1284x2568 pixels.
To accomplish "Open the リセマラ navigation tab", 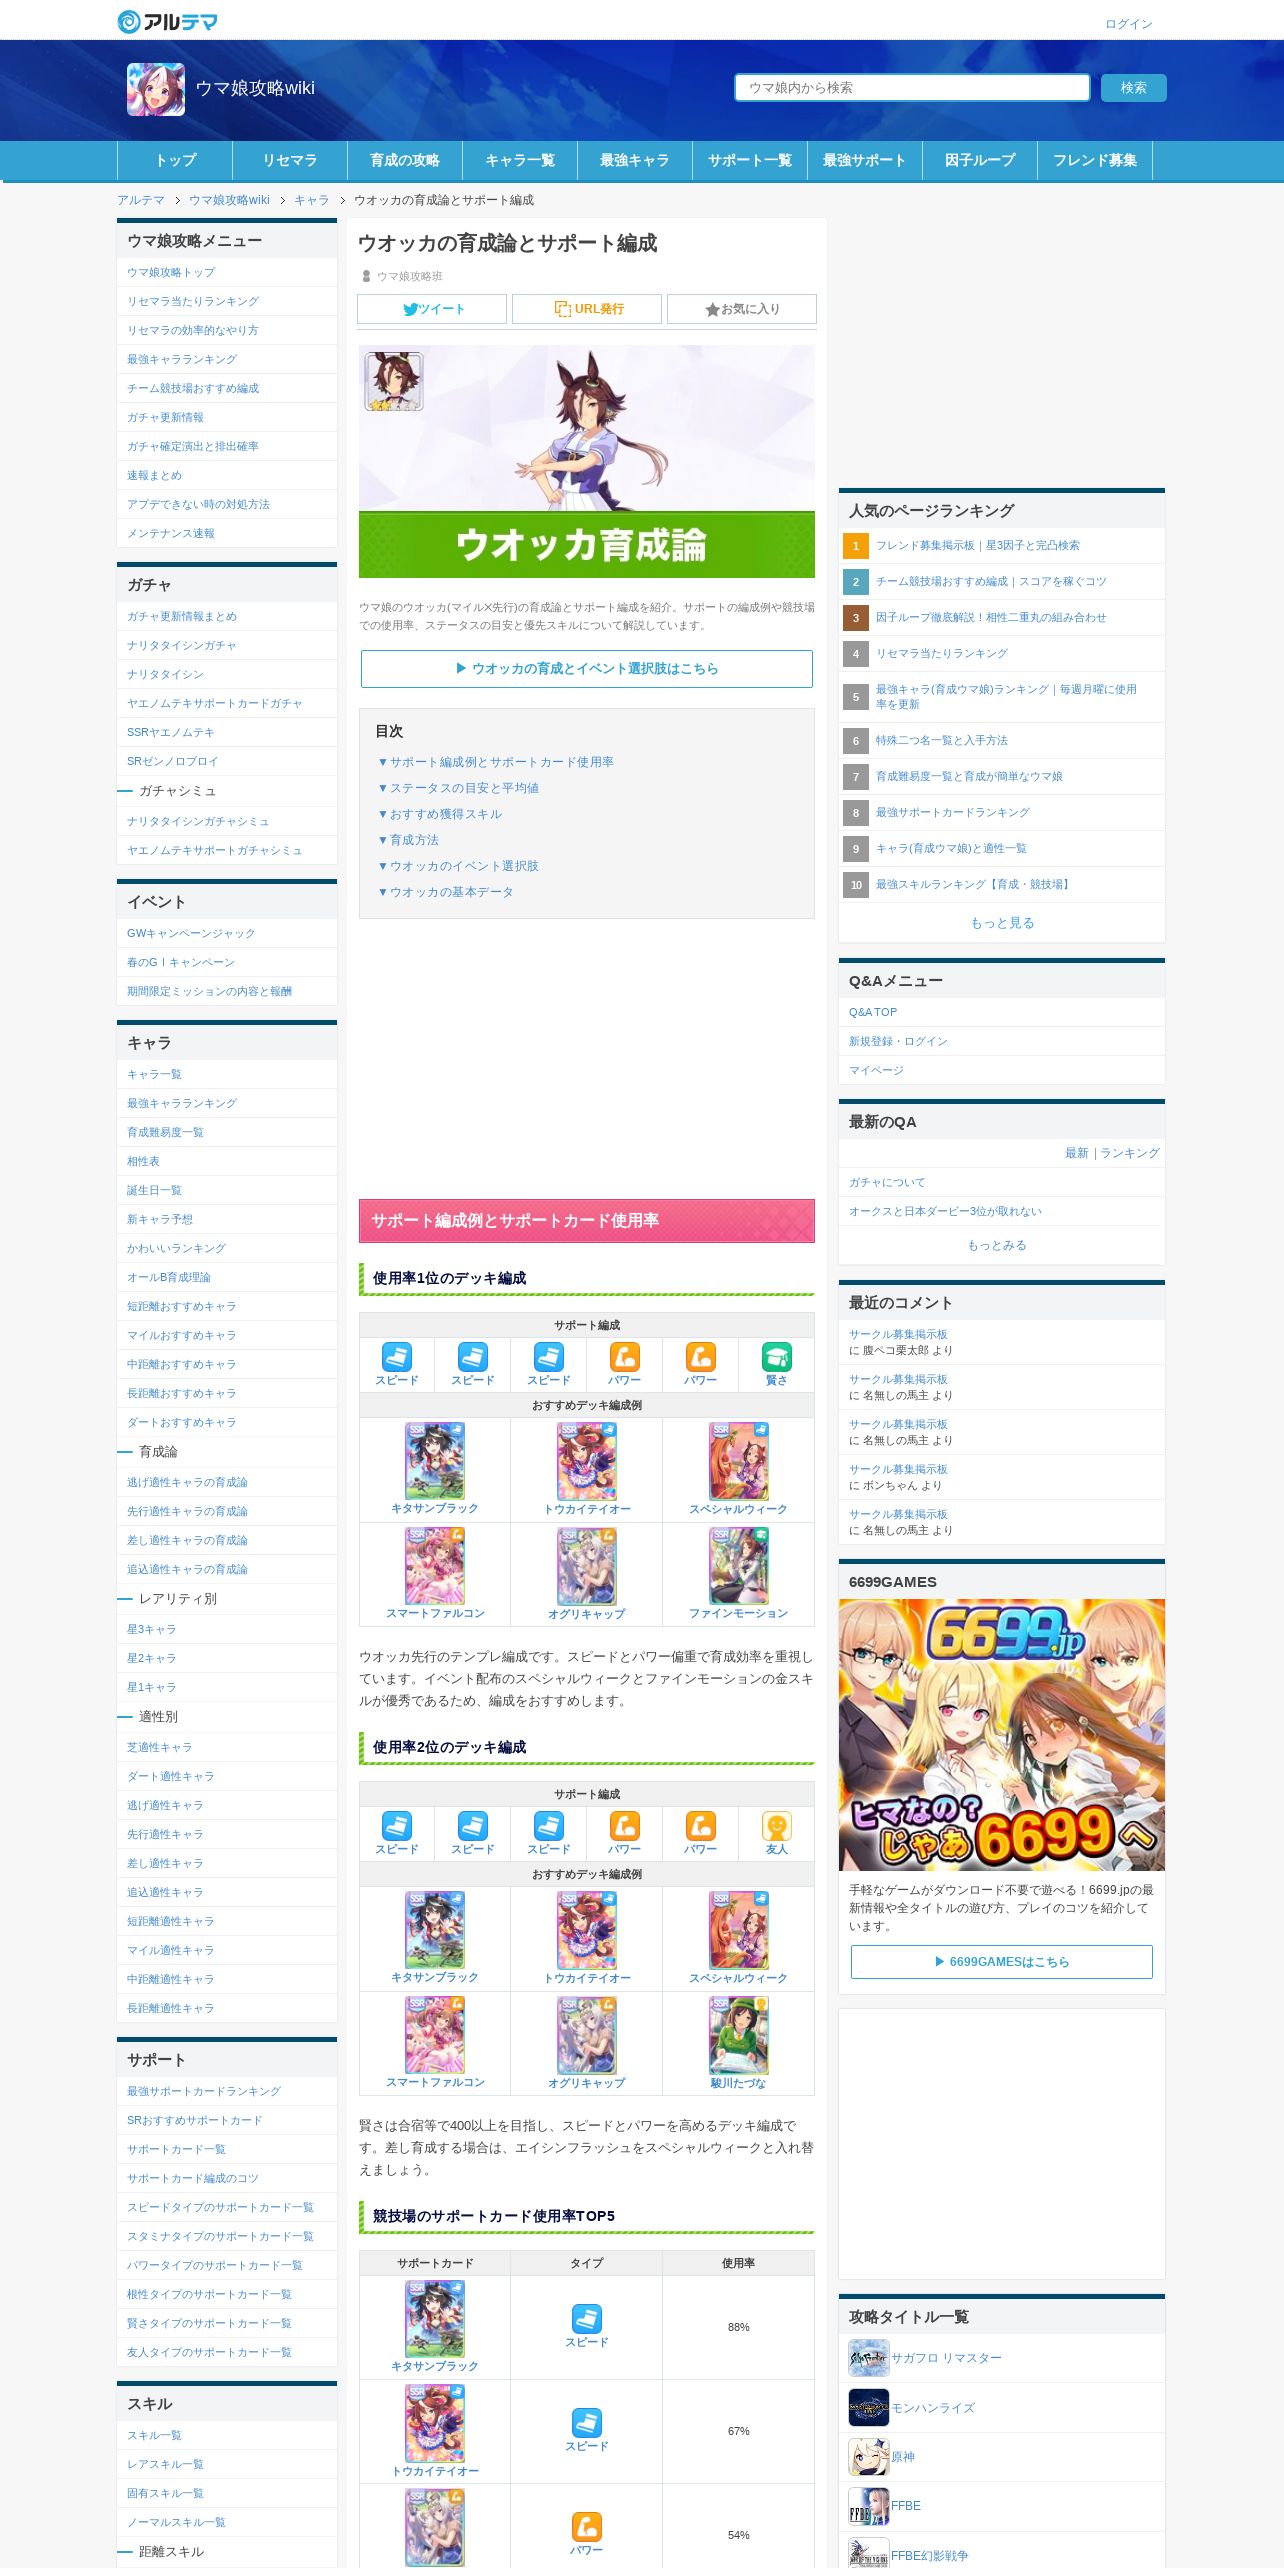I will click(x=290, y=160).
